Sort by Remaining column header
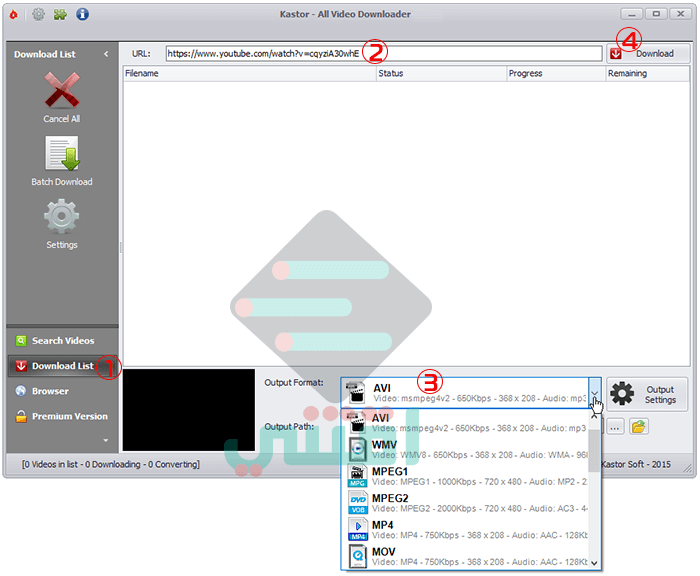 coord(647,73)
